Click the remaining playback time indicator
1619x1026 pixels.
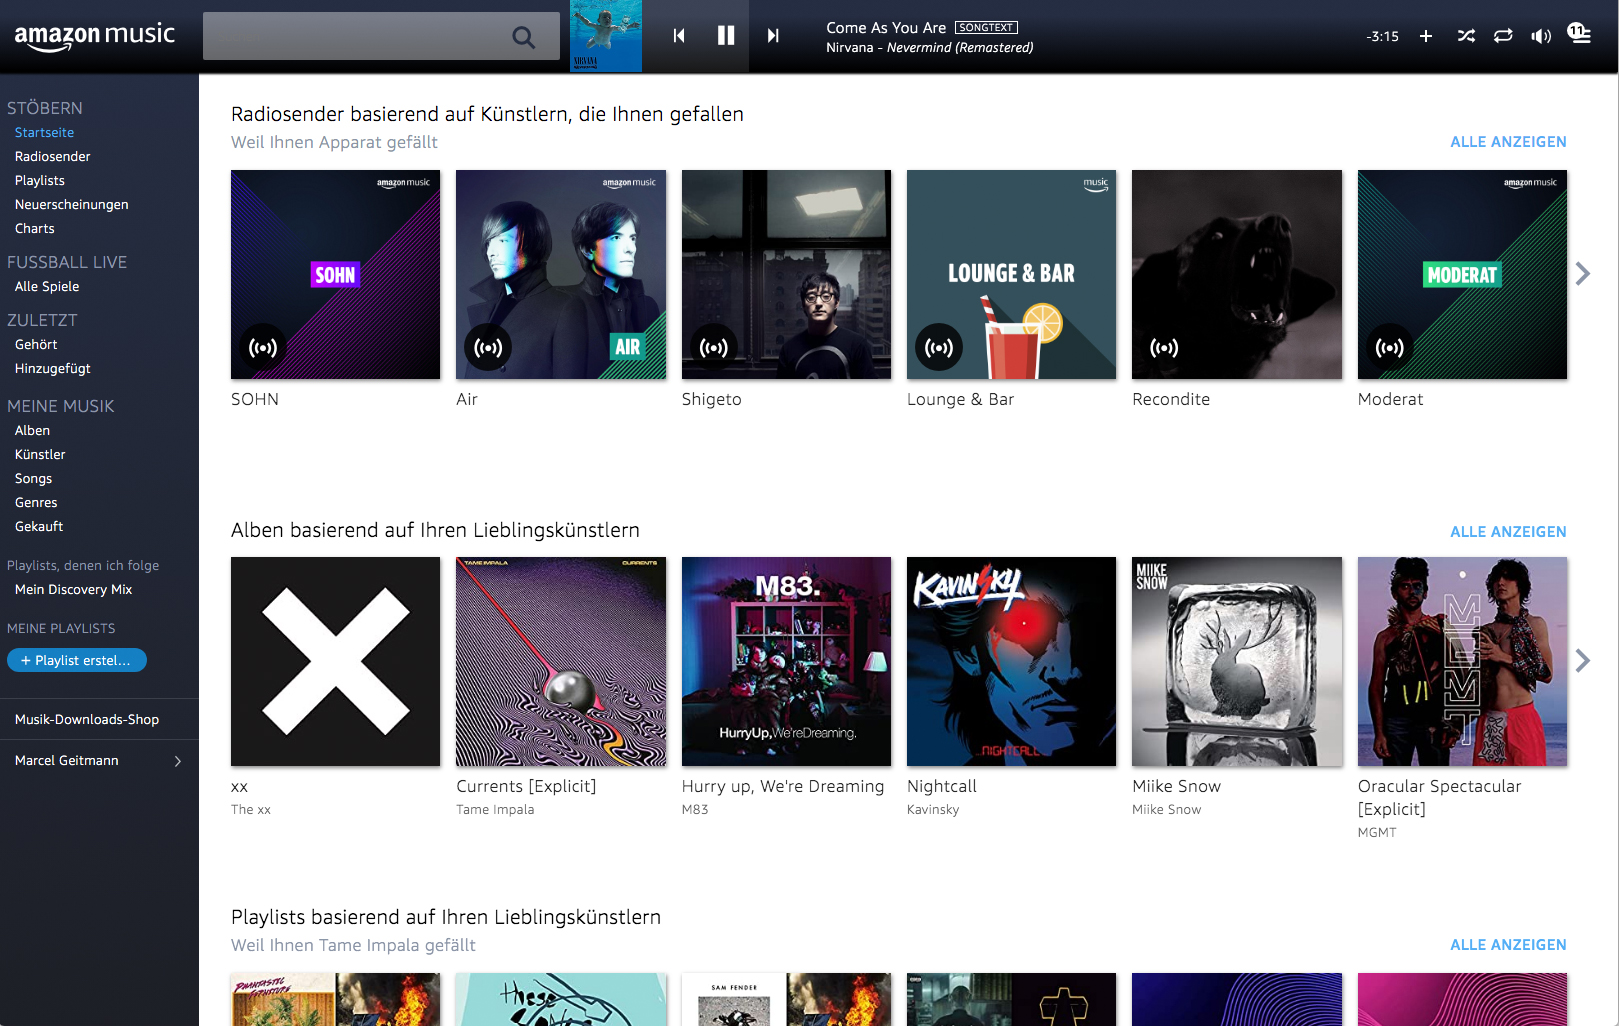click(1382, 36)
